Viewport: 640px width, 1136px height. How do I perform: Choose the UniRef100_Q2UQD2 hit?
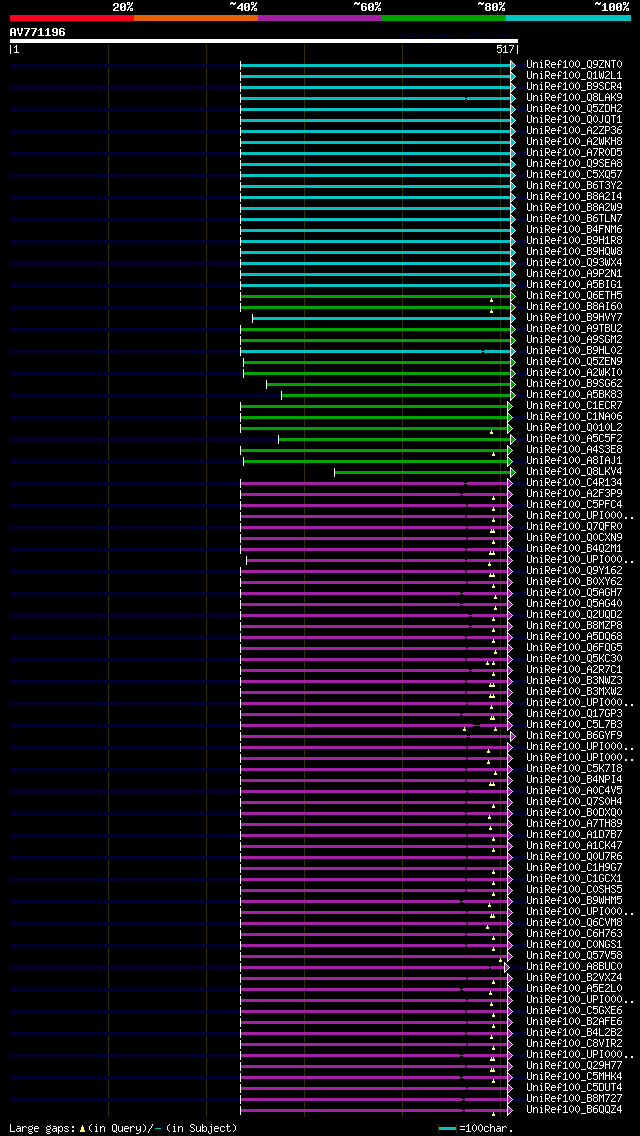(x=574, y=614)
